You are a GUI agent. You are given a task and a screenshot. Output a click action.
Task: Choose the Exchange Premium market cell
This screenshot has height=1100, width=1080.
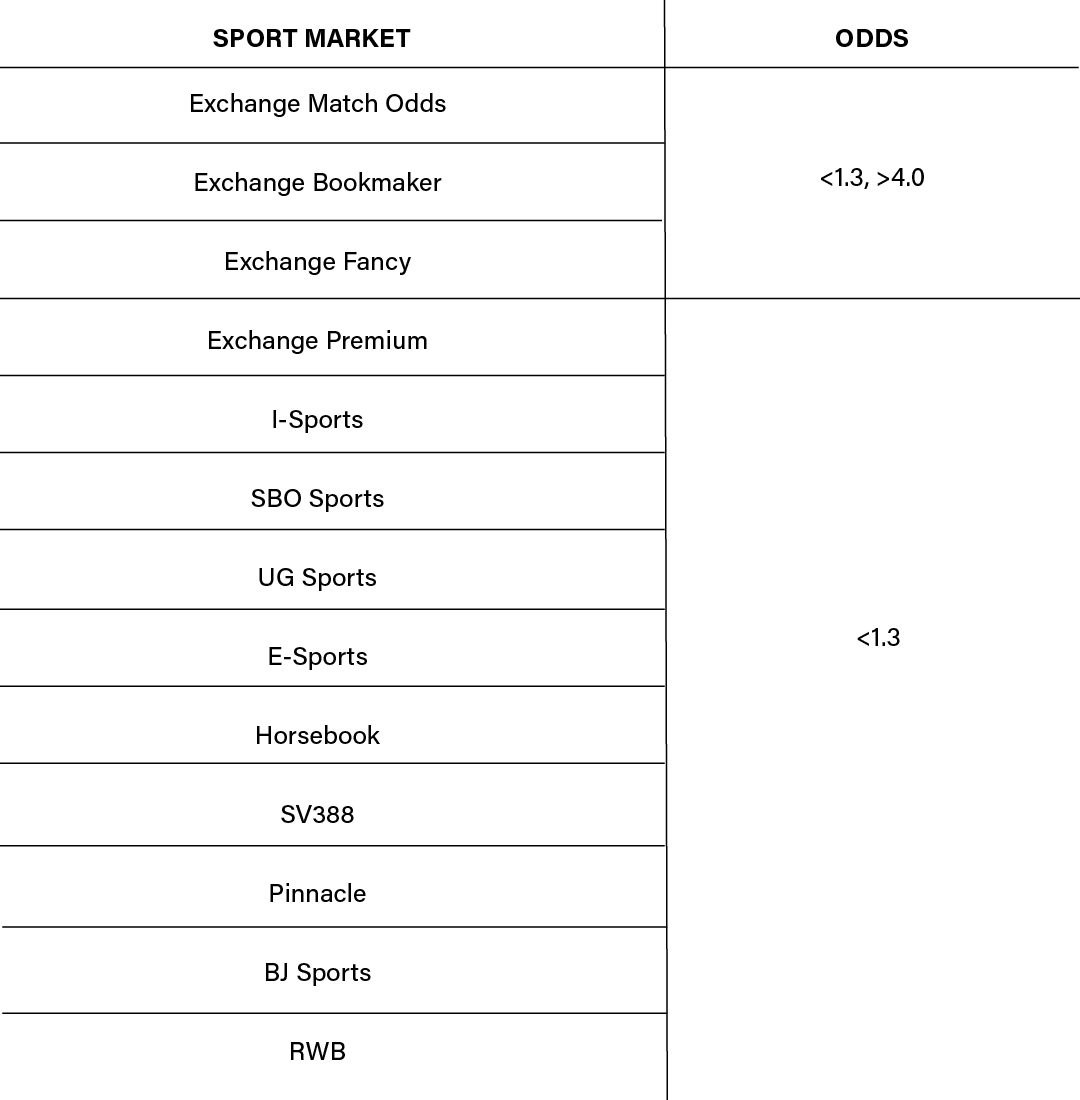coord(317,341)
